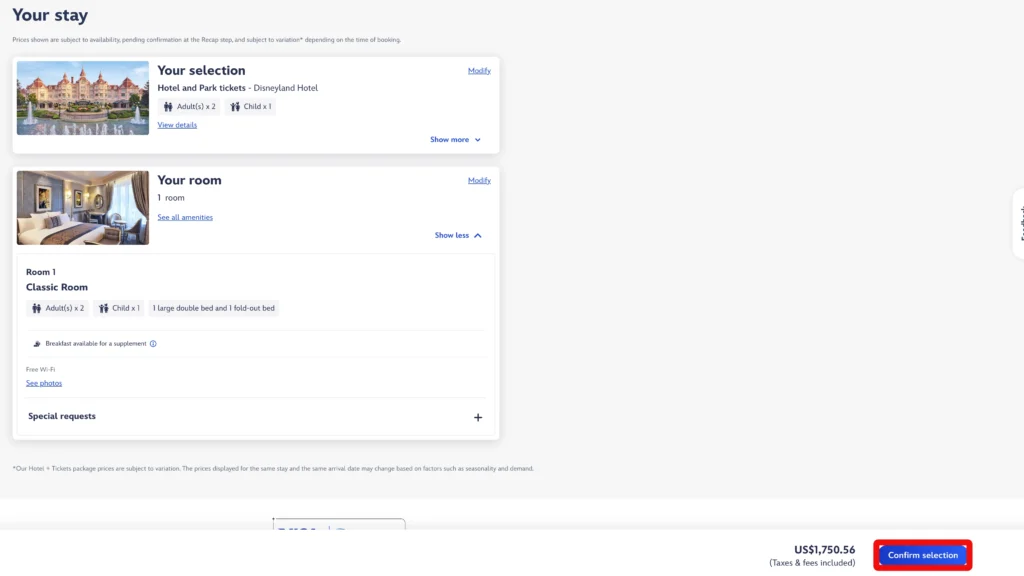Click the Show less upward chevron
The width and height of the screenshot is (1024, 576).
pyautogui.click(x=477, y=235)
